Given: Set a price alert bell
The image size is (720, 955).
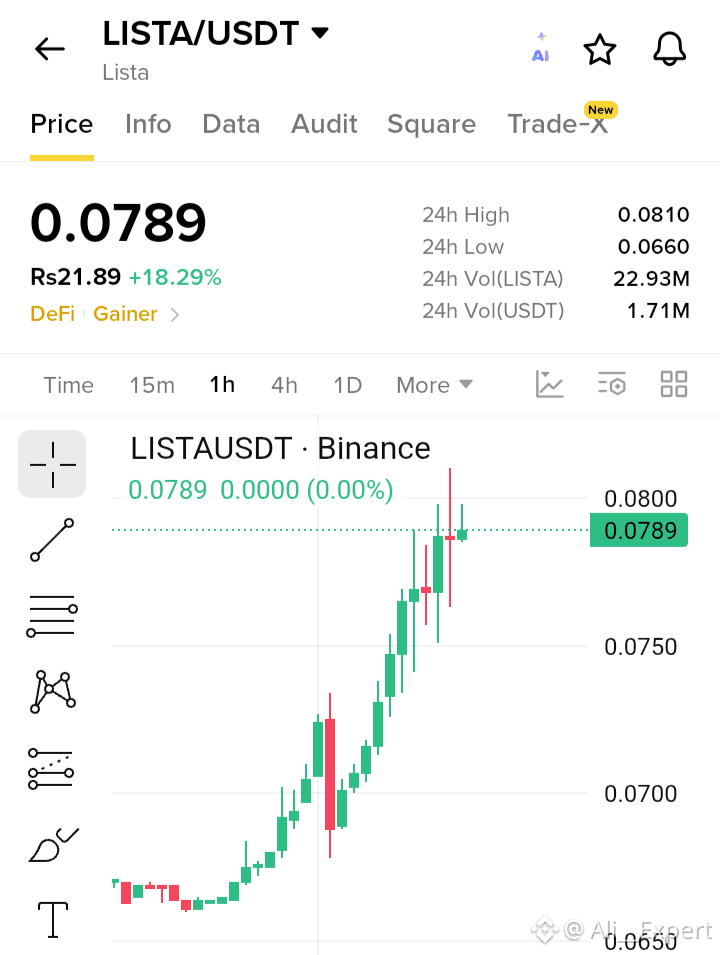Looking at the screenshot, I should (x=669, y=49).
